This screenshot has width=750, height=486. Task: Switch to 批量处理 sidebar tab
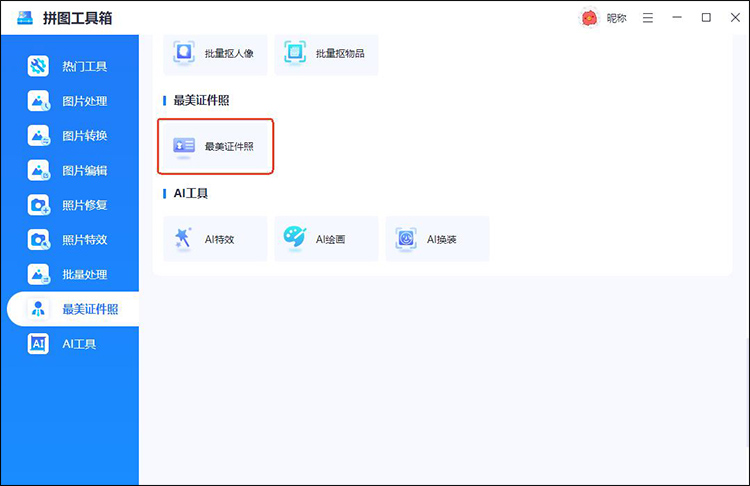click(70, 274)
